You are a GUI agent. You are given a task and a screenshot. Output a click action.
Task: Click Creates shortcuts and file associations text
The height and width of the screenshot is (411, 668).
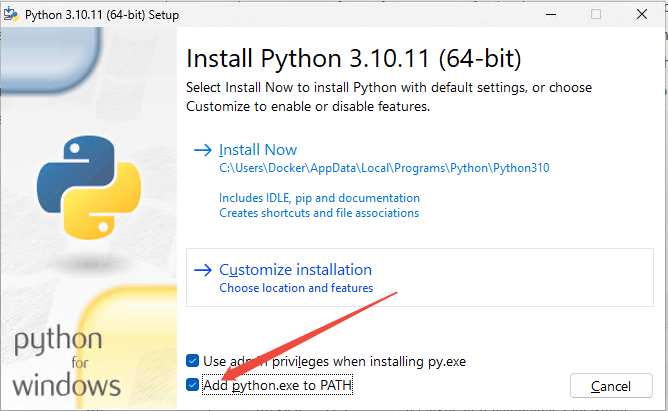pos(319,213)
